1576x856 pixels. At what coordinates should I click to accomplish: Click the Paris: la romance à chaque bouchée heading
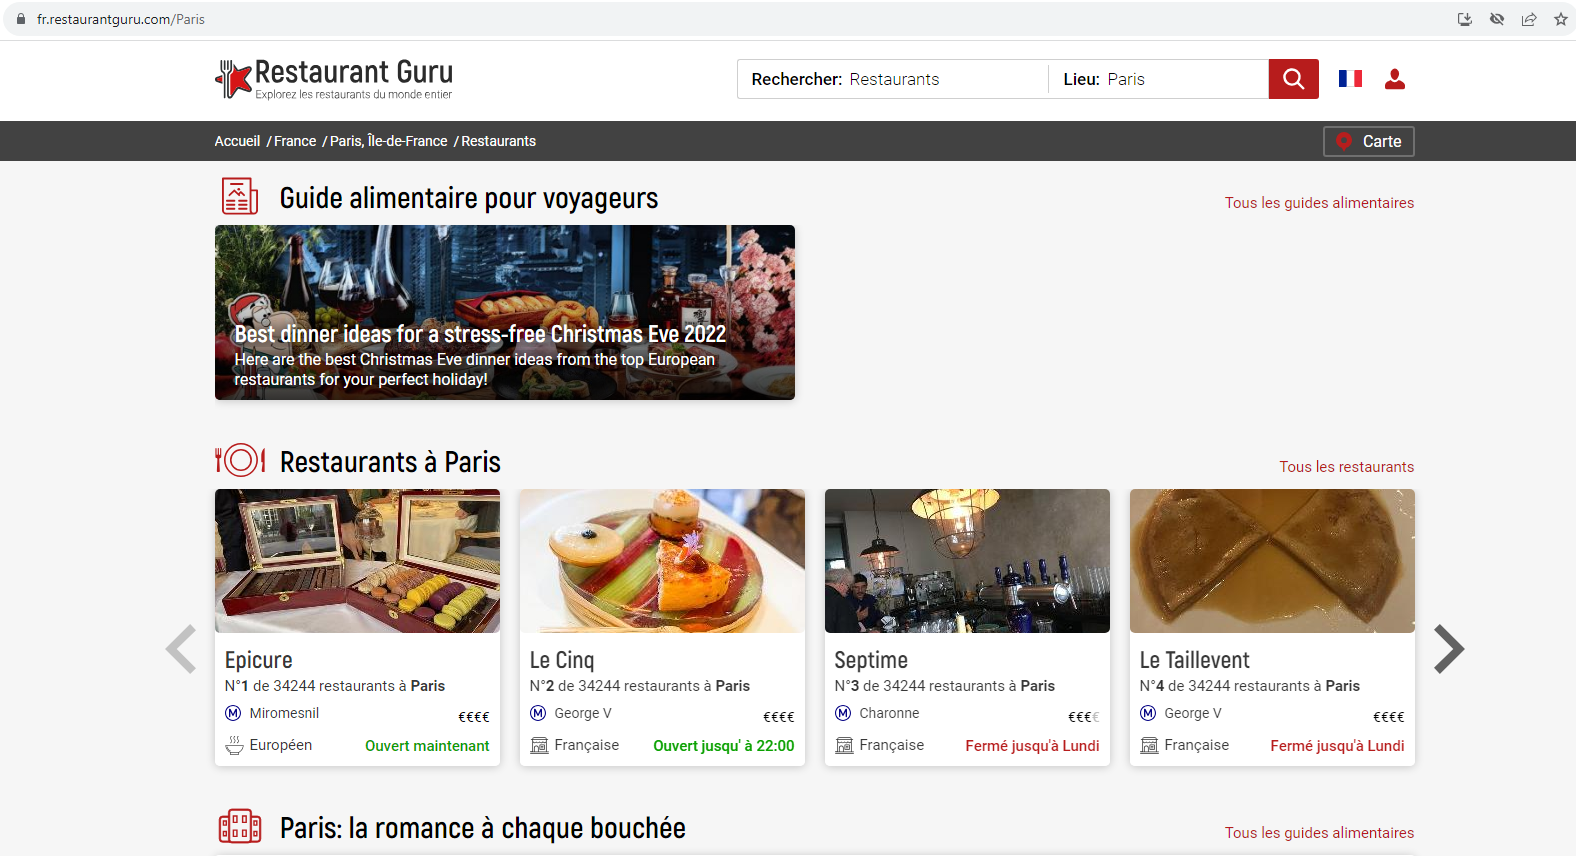click(x=483, y=828)
